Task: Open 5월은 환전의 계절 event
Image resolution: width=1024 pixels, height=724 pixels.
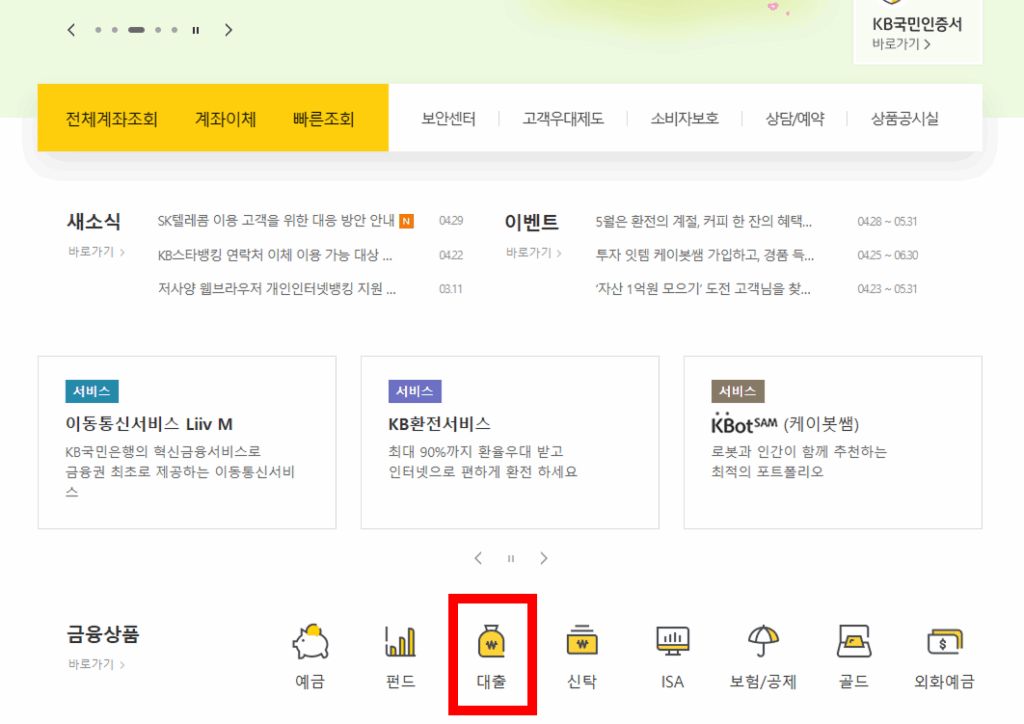Action: (x=703, y=221)
